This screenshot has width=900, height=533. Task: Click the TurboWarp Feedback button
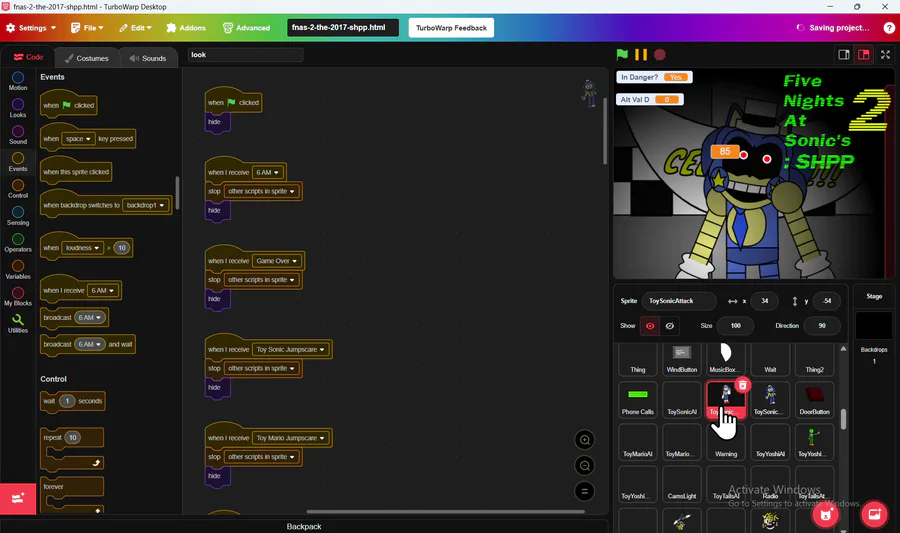(451, 28)
